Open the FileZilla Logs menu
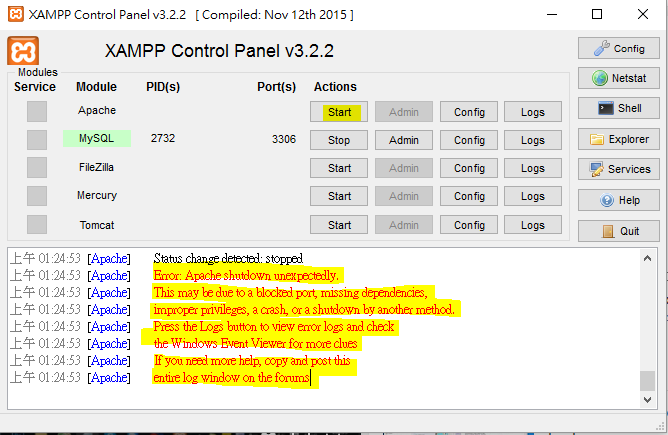The width and height of the screenshot is (668, 435). (533, 168)
